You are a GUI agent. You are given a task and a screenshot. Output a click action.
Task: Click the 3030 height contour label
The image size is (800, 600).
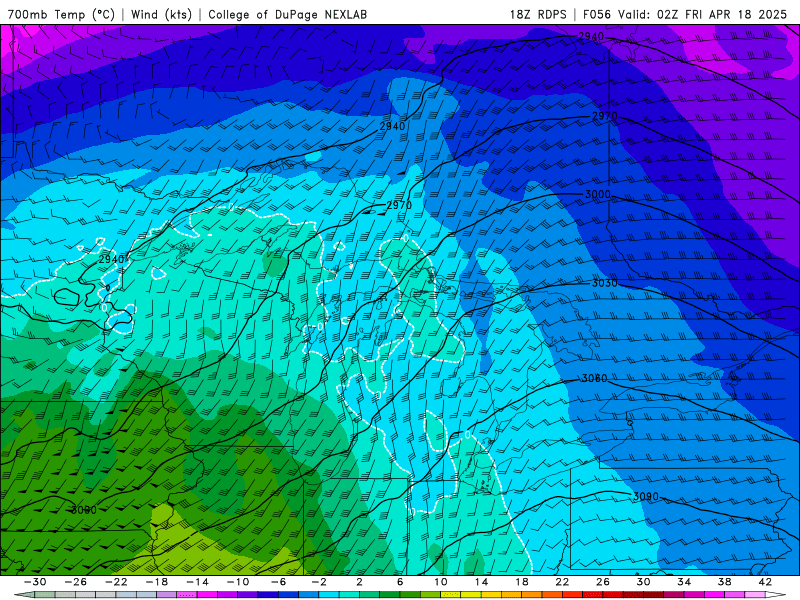click(x=605, y=283)
